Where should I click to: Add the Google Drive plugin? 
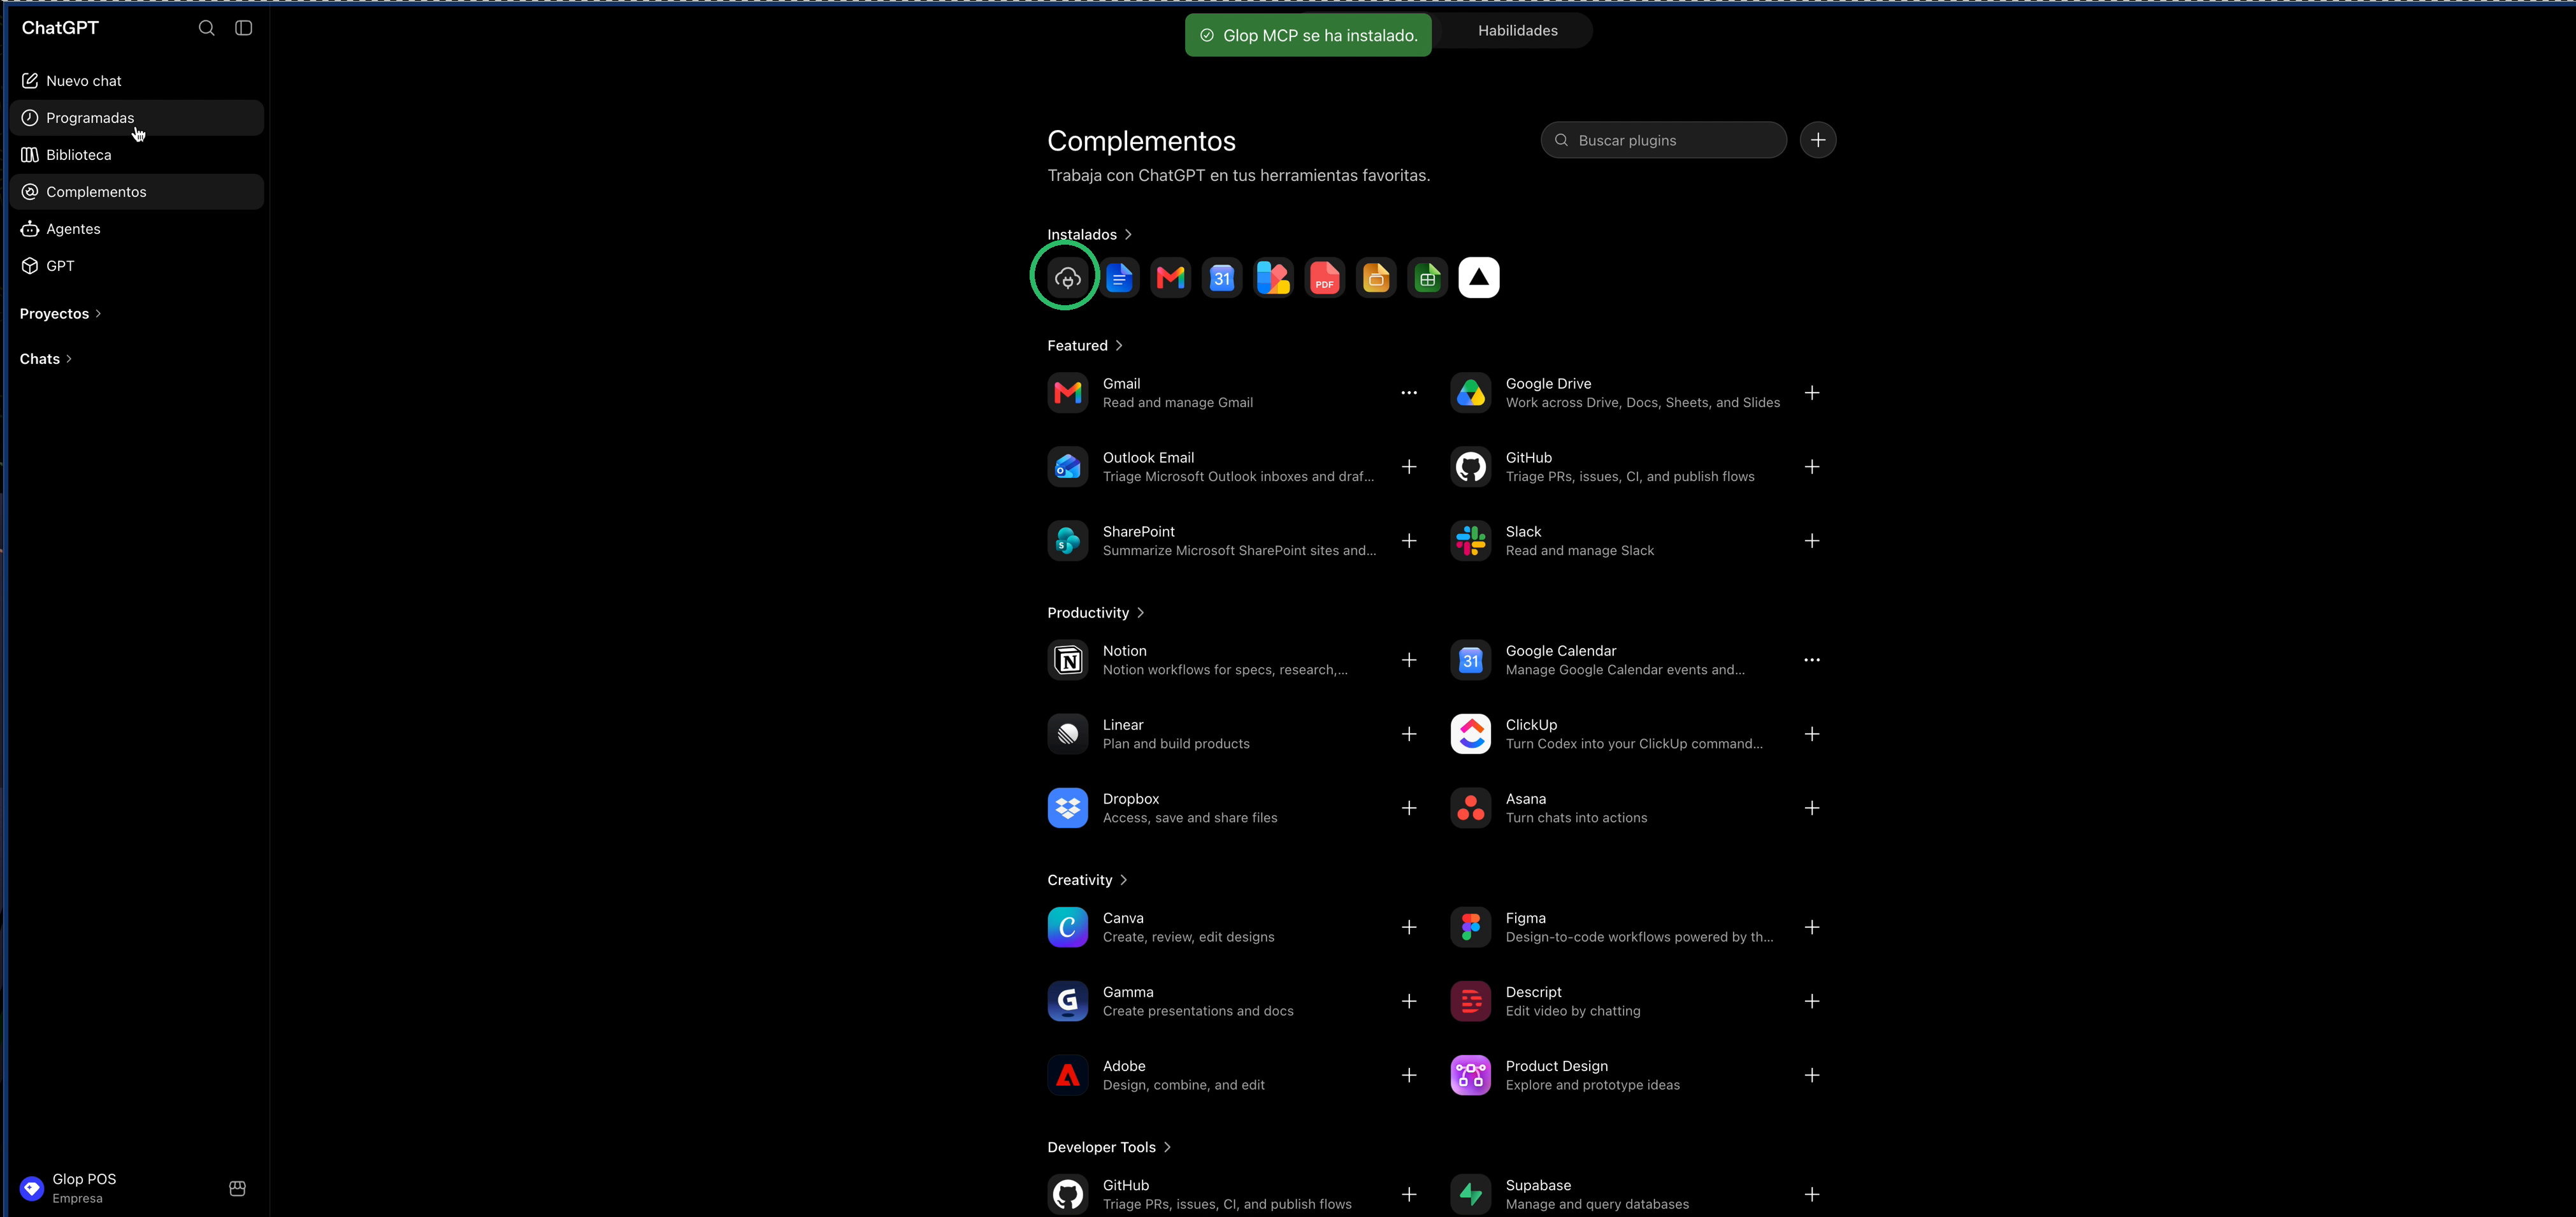pyautogui.click(x=1811, y=393)
